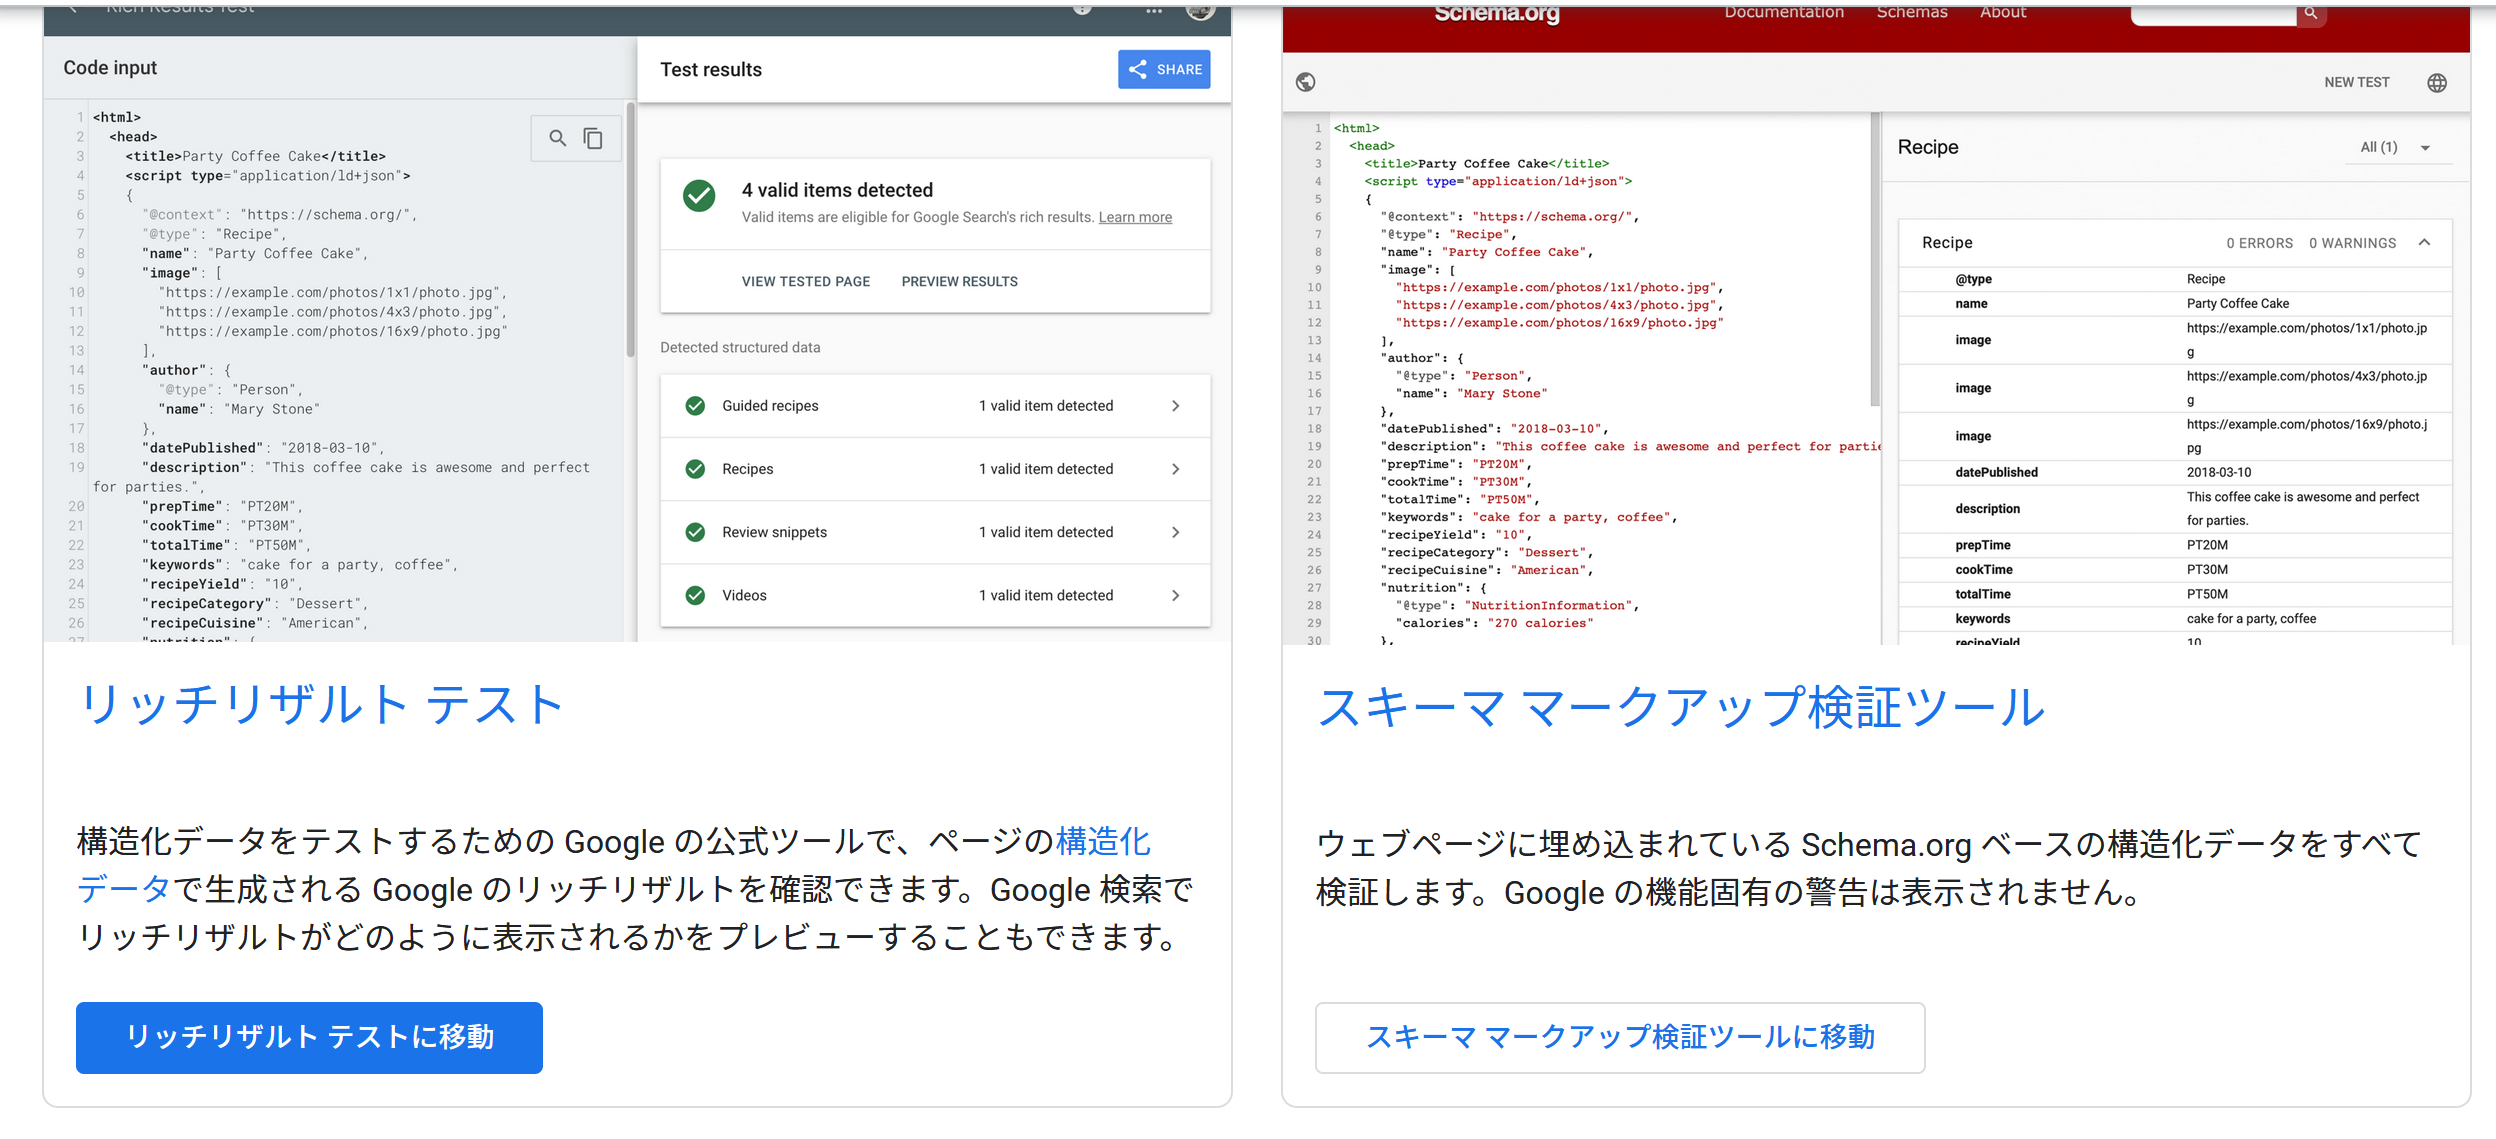Expand the Guided recipes result row
This screenshot has width=2496, height=1139.
tap(1176, 406)
